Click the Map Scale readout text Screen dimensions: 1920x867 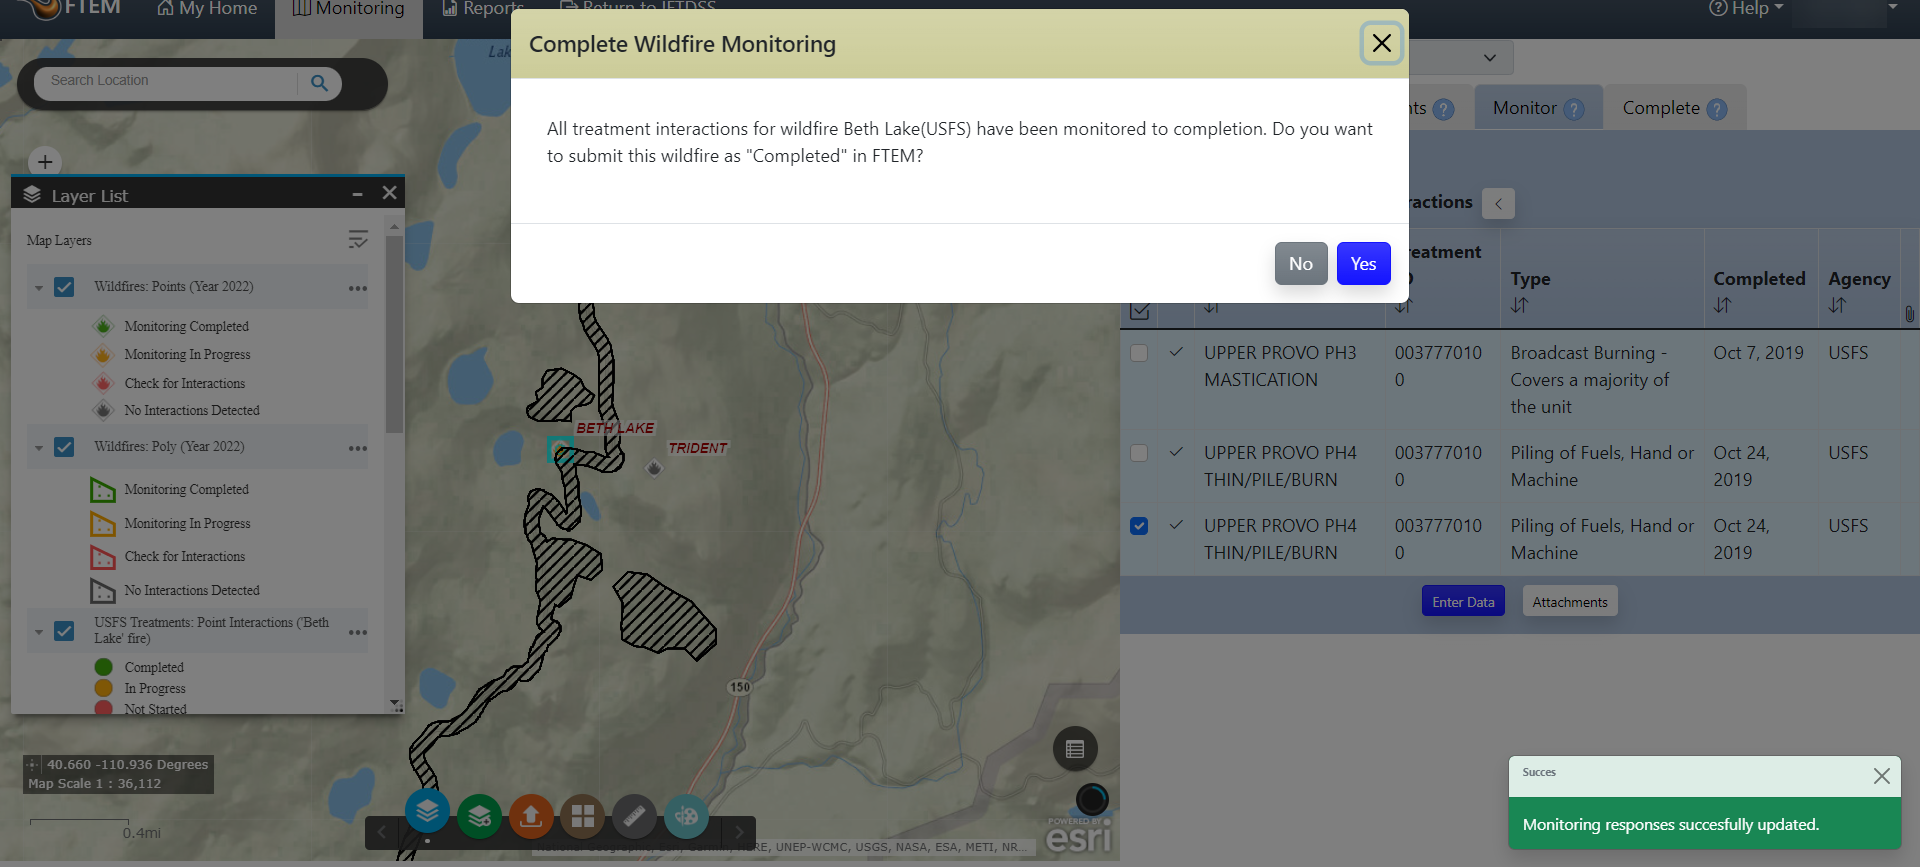[95, 784]
